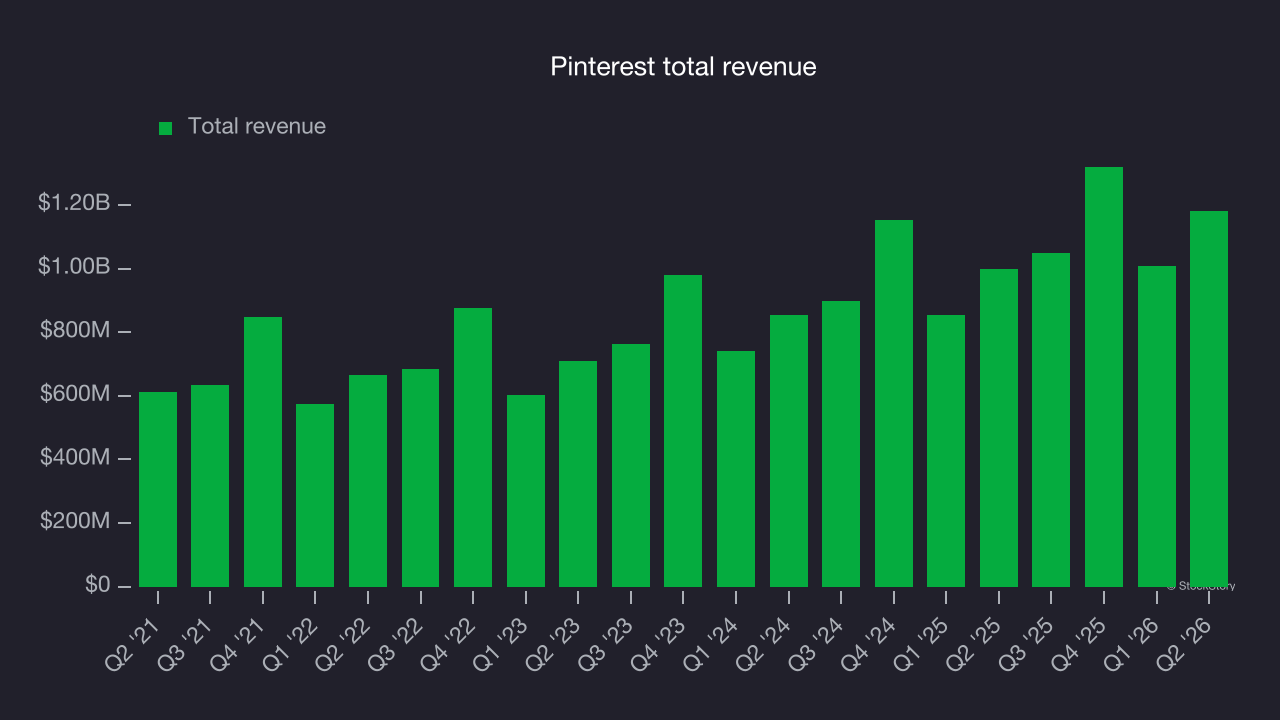1280x720 pixels.
Task: Select the Q1 '26 revenue bar
Action: [x=1157, y=426]
